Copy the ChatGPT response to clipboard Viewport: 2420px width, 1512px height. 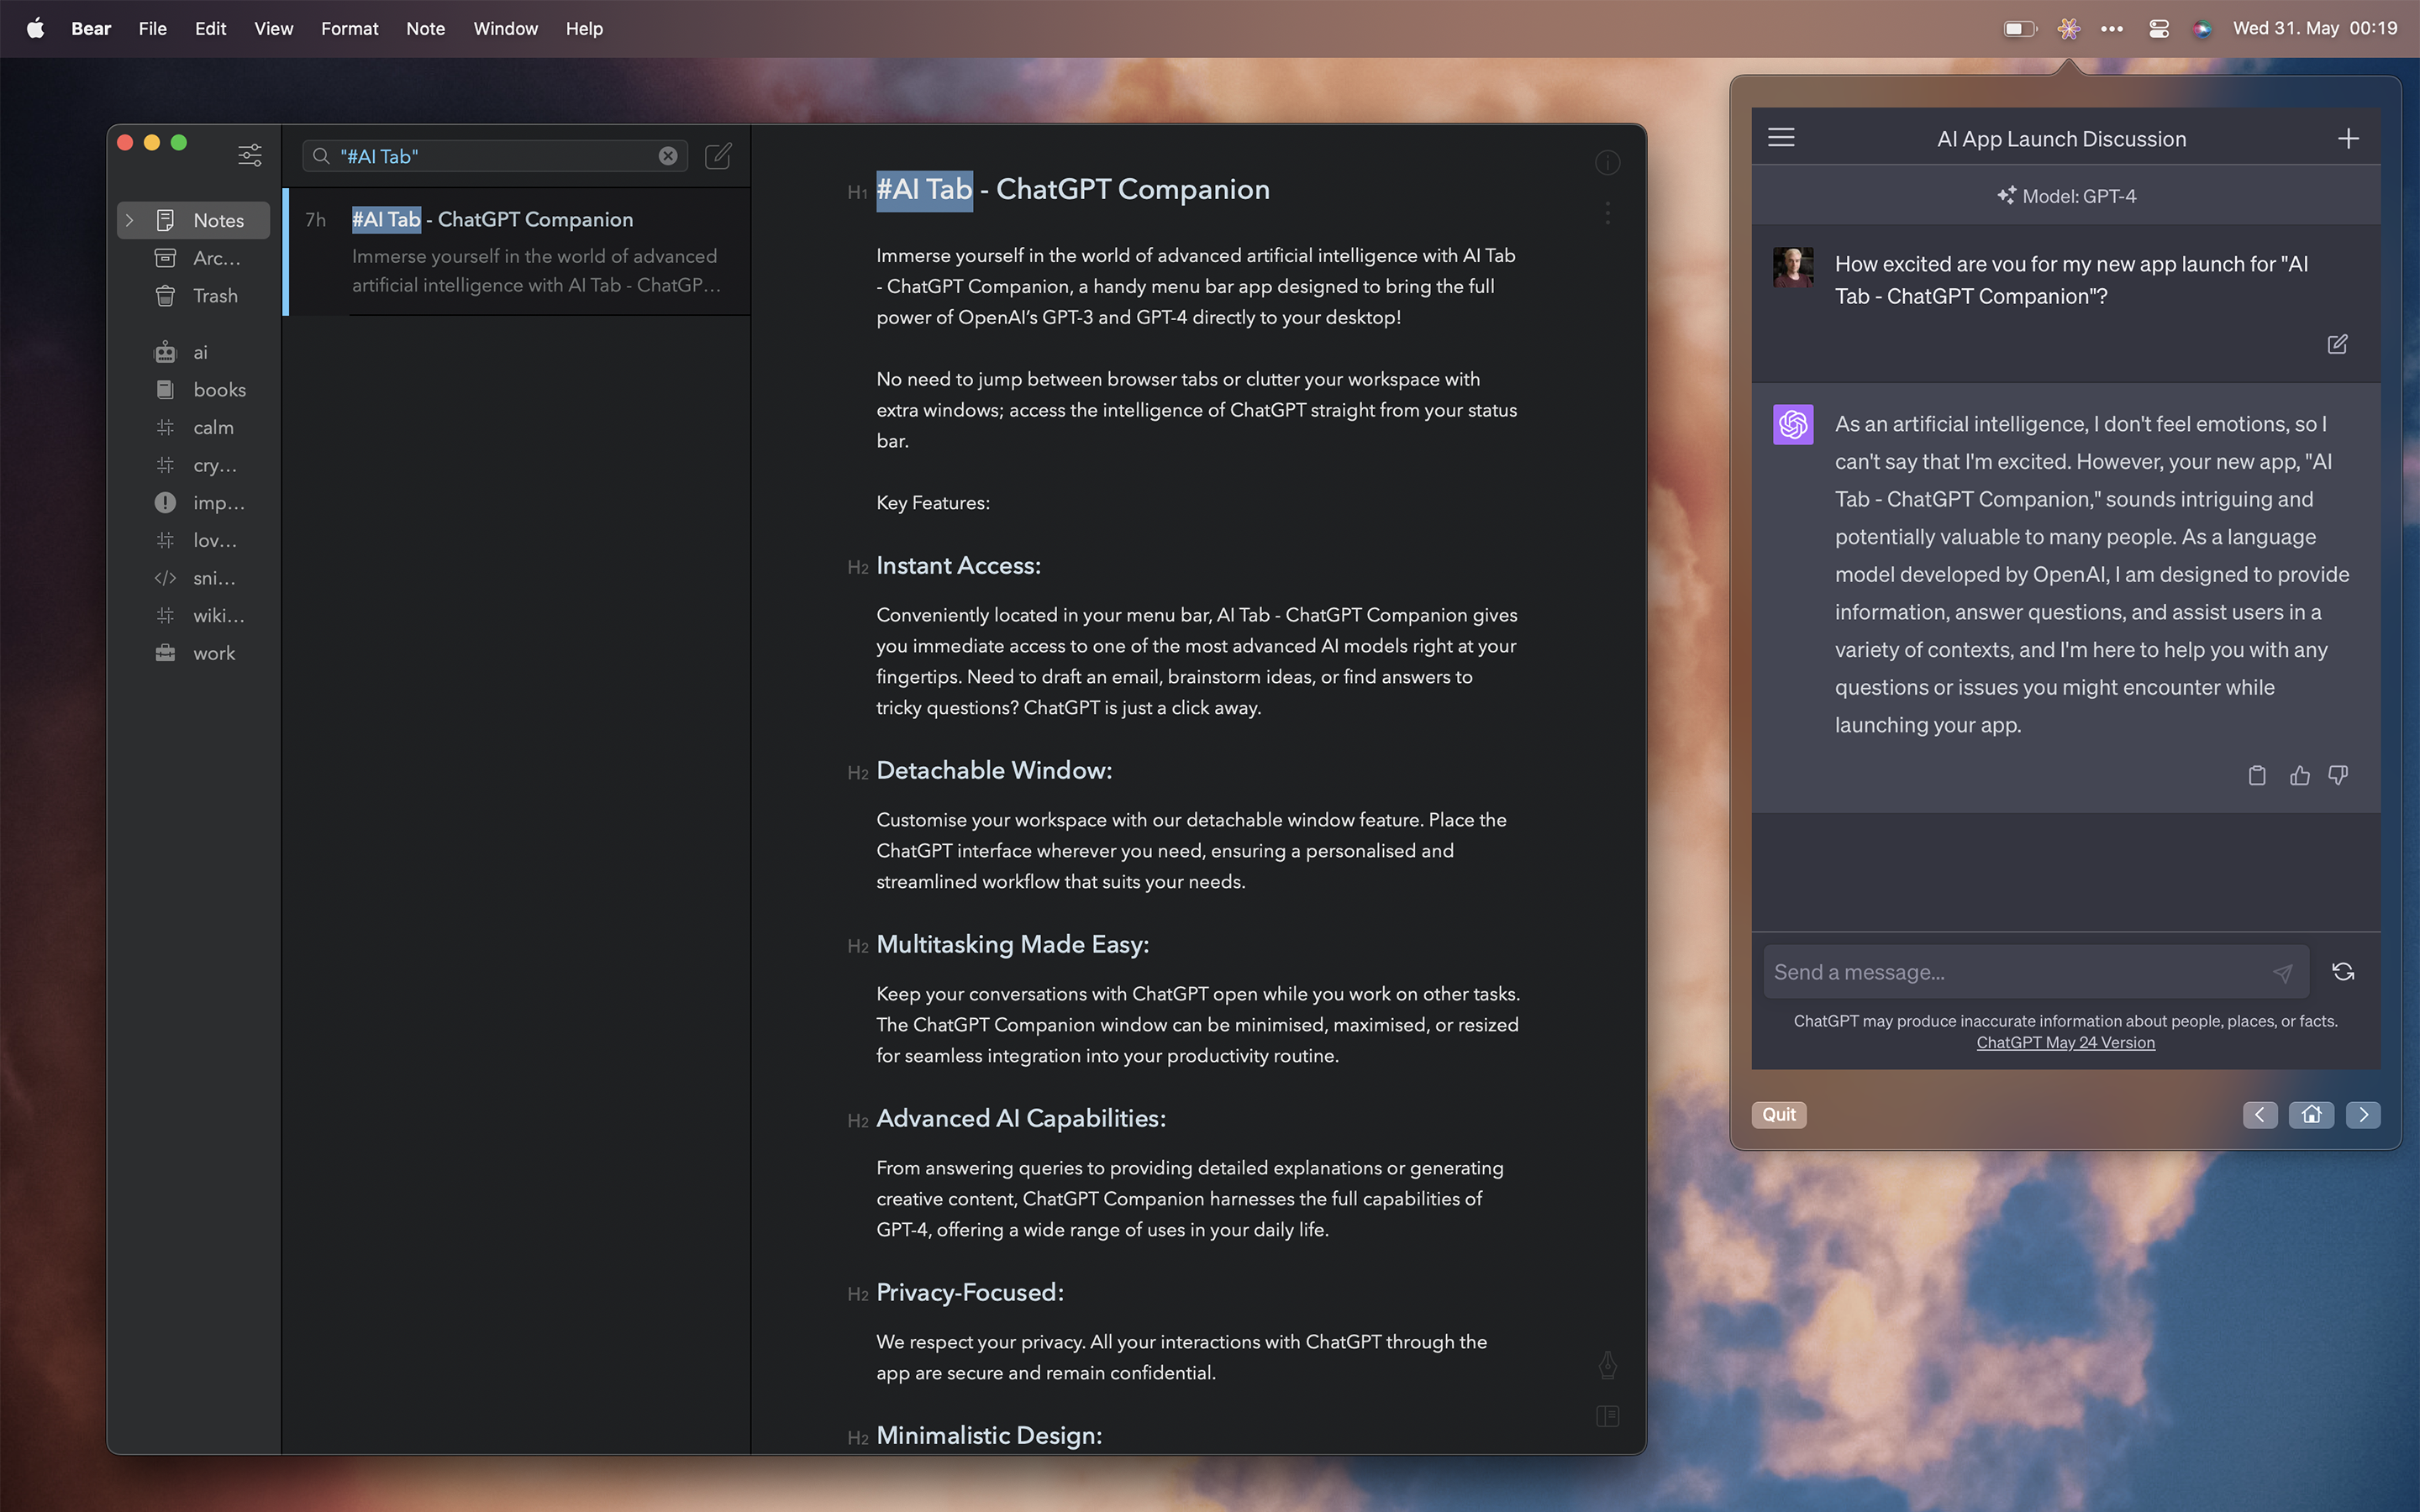tap(2257, 775)
